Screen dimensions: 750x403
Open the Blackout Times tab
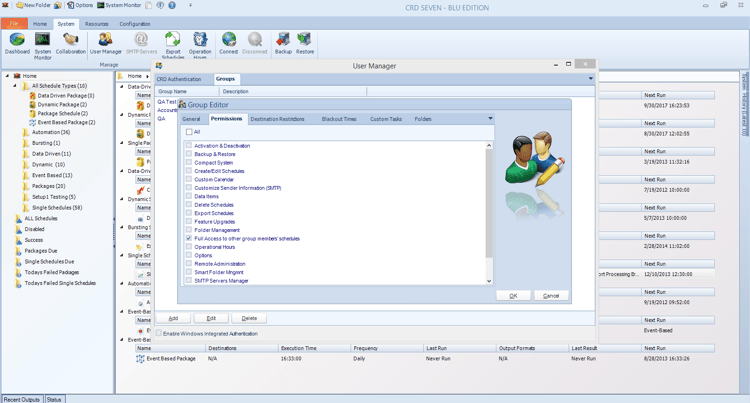[x=339, y=119]
